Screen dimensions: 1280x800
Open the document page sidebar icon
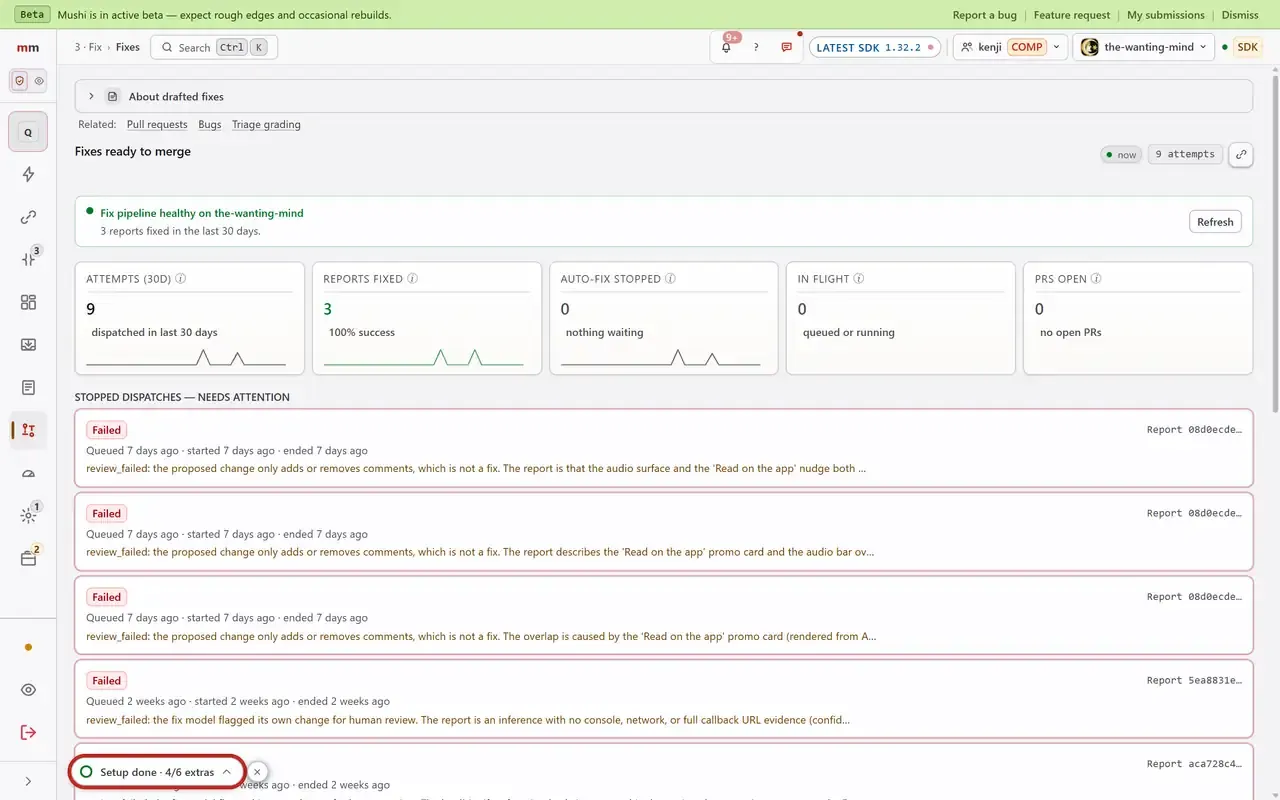tap(28, 387)
